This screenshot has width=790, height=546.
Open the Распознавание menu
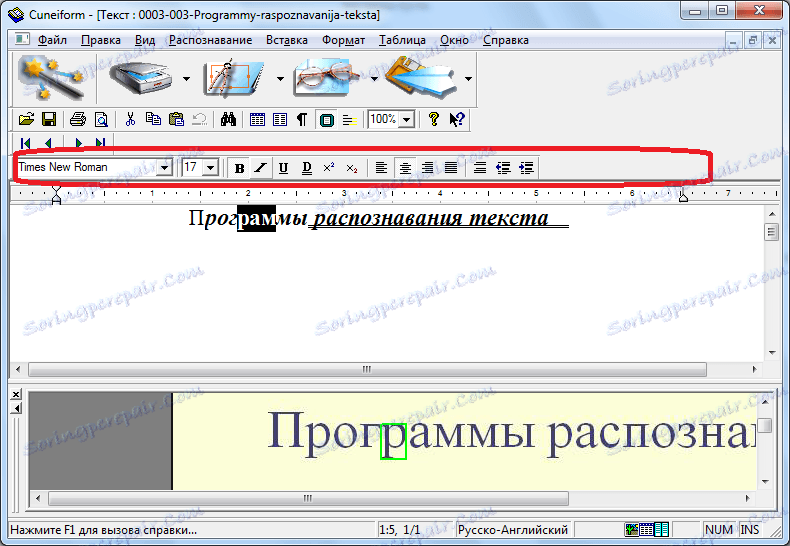point(211,40)
